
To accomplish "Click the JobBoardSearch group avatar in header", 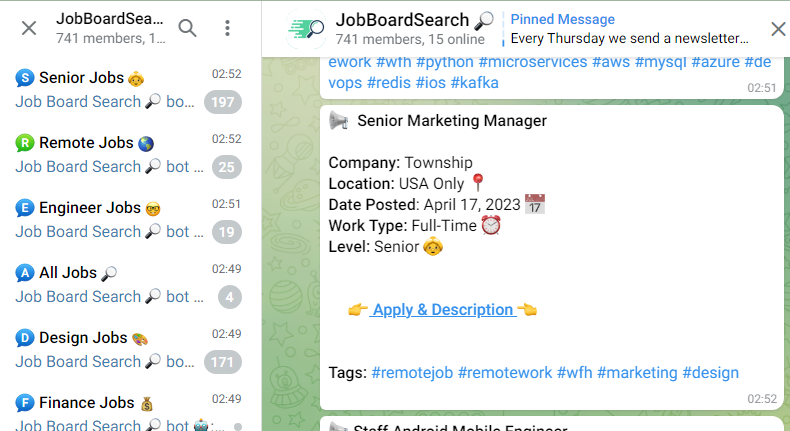I will click(306, 29).
